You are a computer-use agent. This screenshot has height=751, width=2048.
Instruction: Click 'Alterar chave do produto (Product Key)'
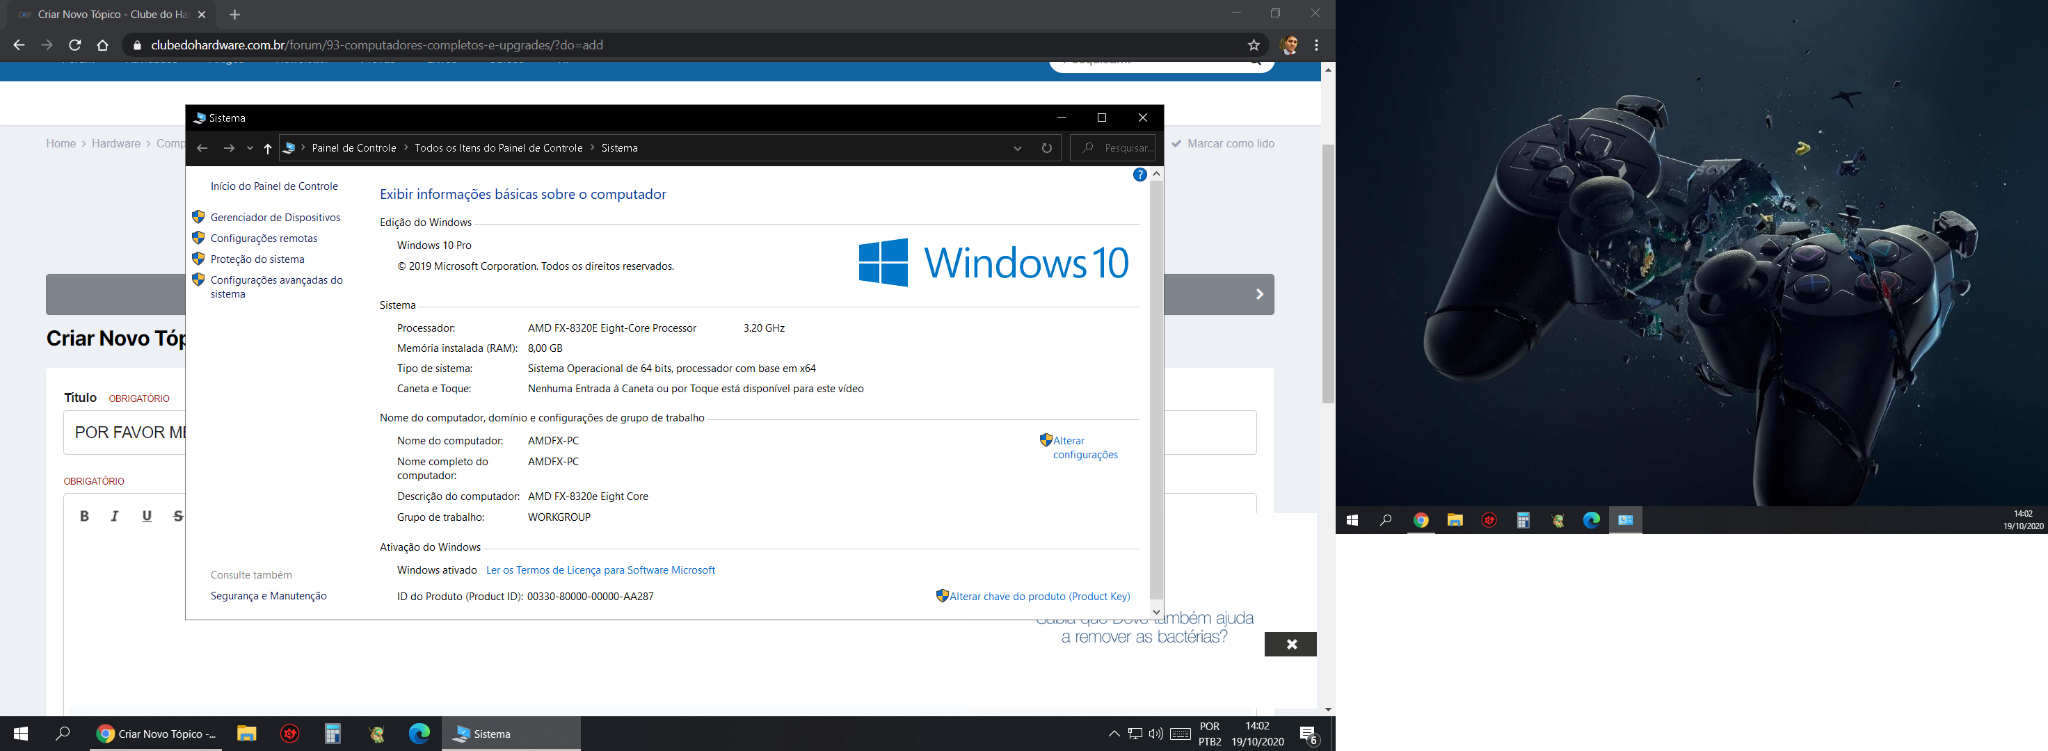tap(1040, 596)
